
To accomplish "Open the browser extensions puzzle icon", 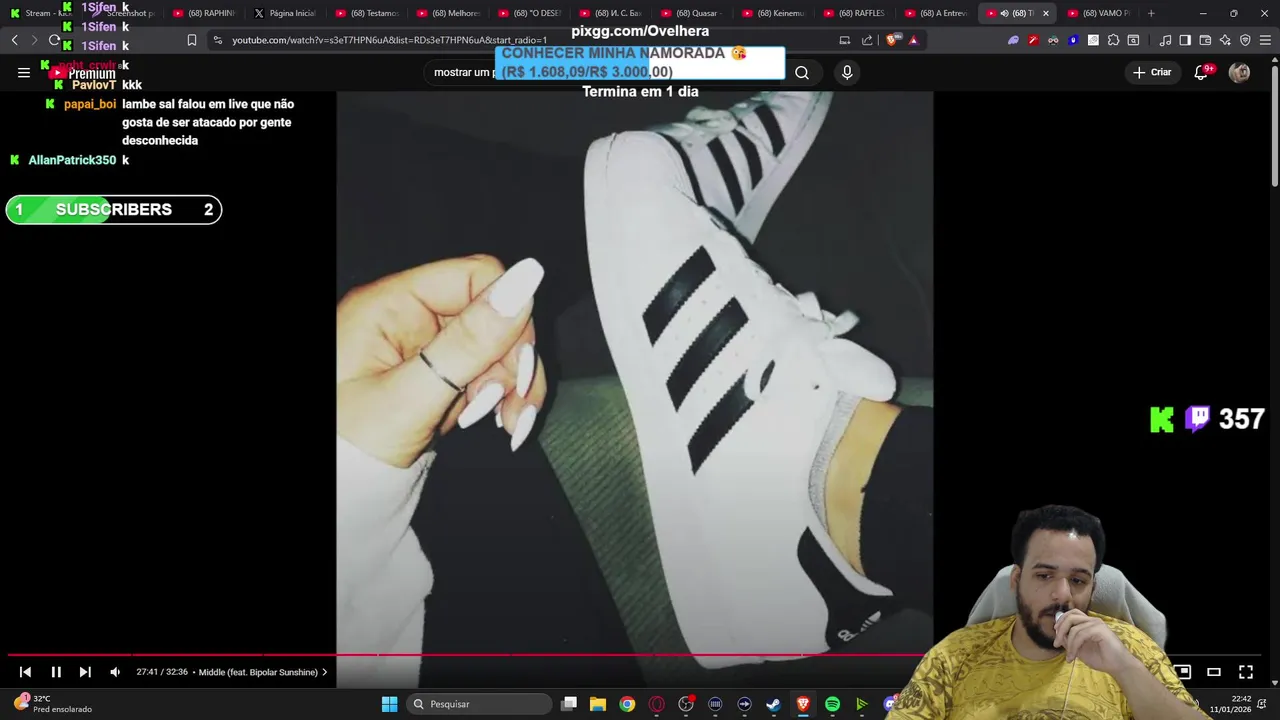I will click(x=1113, y=40).
